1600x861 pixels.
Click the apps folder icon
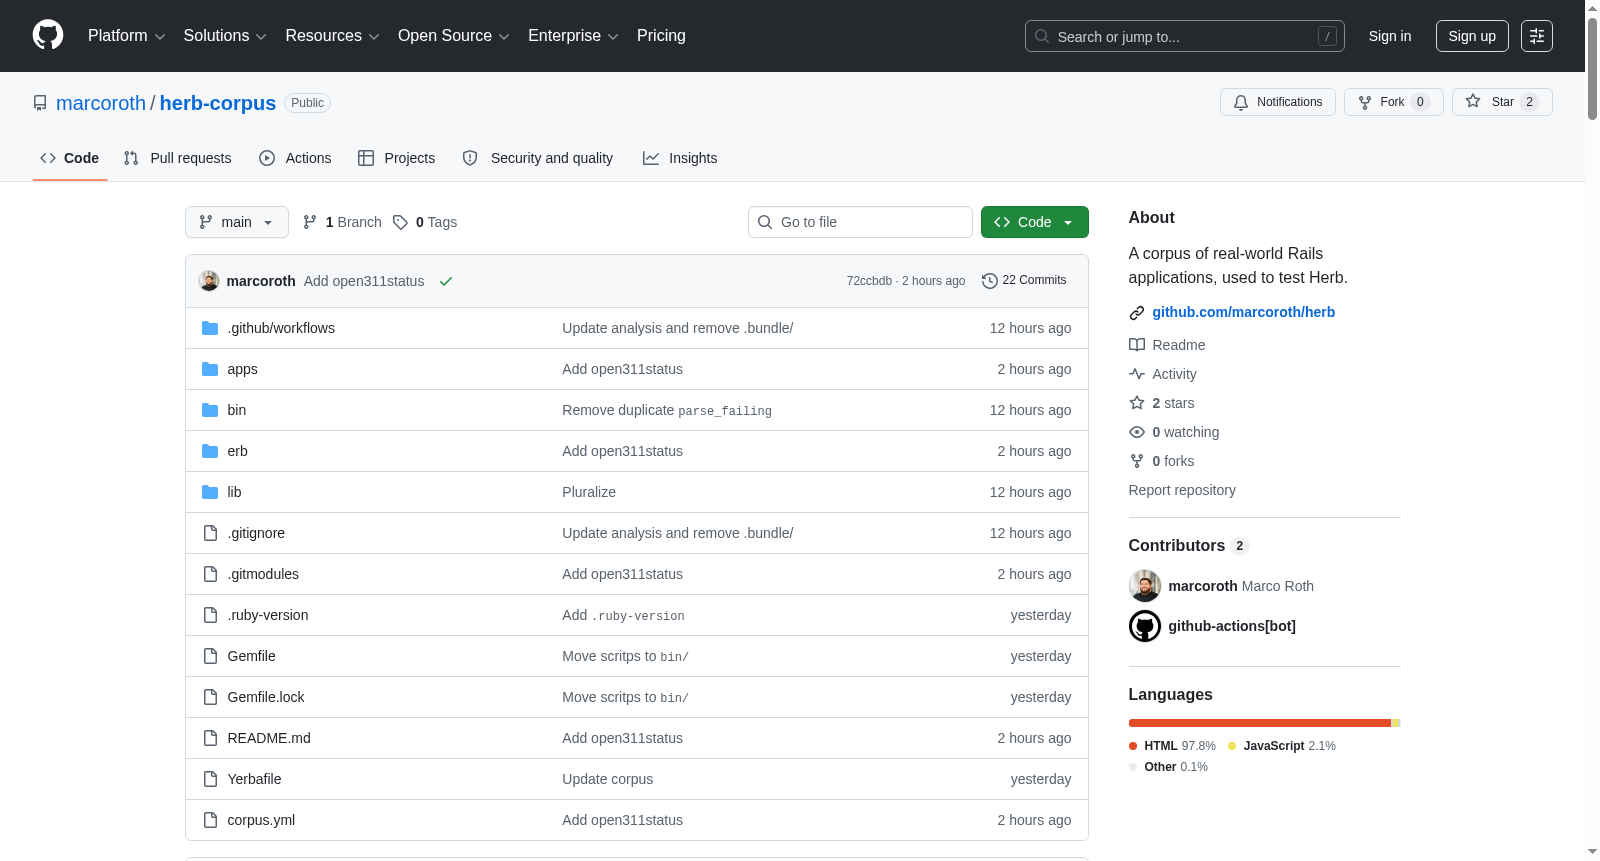click(210, 369)
